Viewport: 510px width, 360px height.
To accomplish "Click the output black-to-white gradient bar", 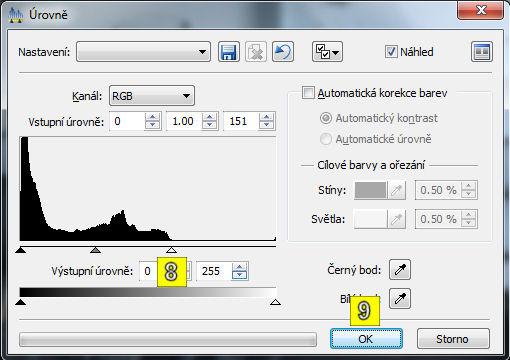I will [x=148, y=292].
